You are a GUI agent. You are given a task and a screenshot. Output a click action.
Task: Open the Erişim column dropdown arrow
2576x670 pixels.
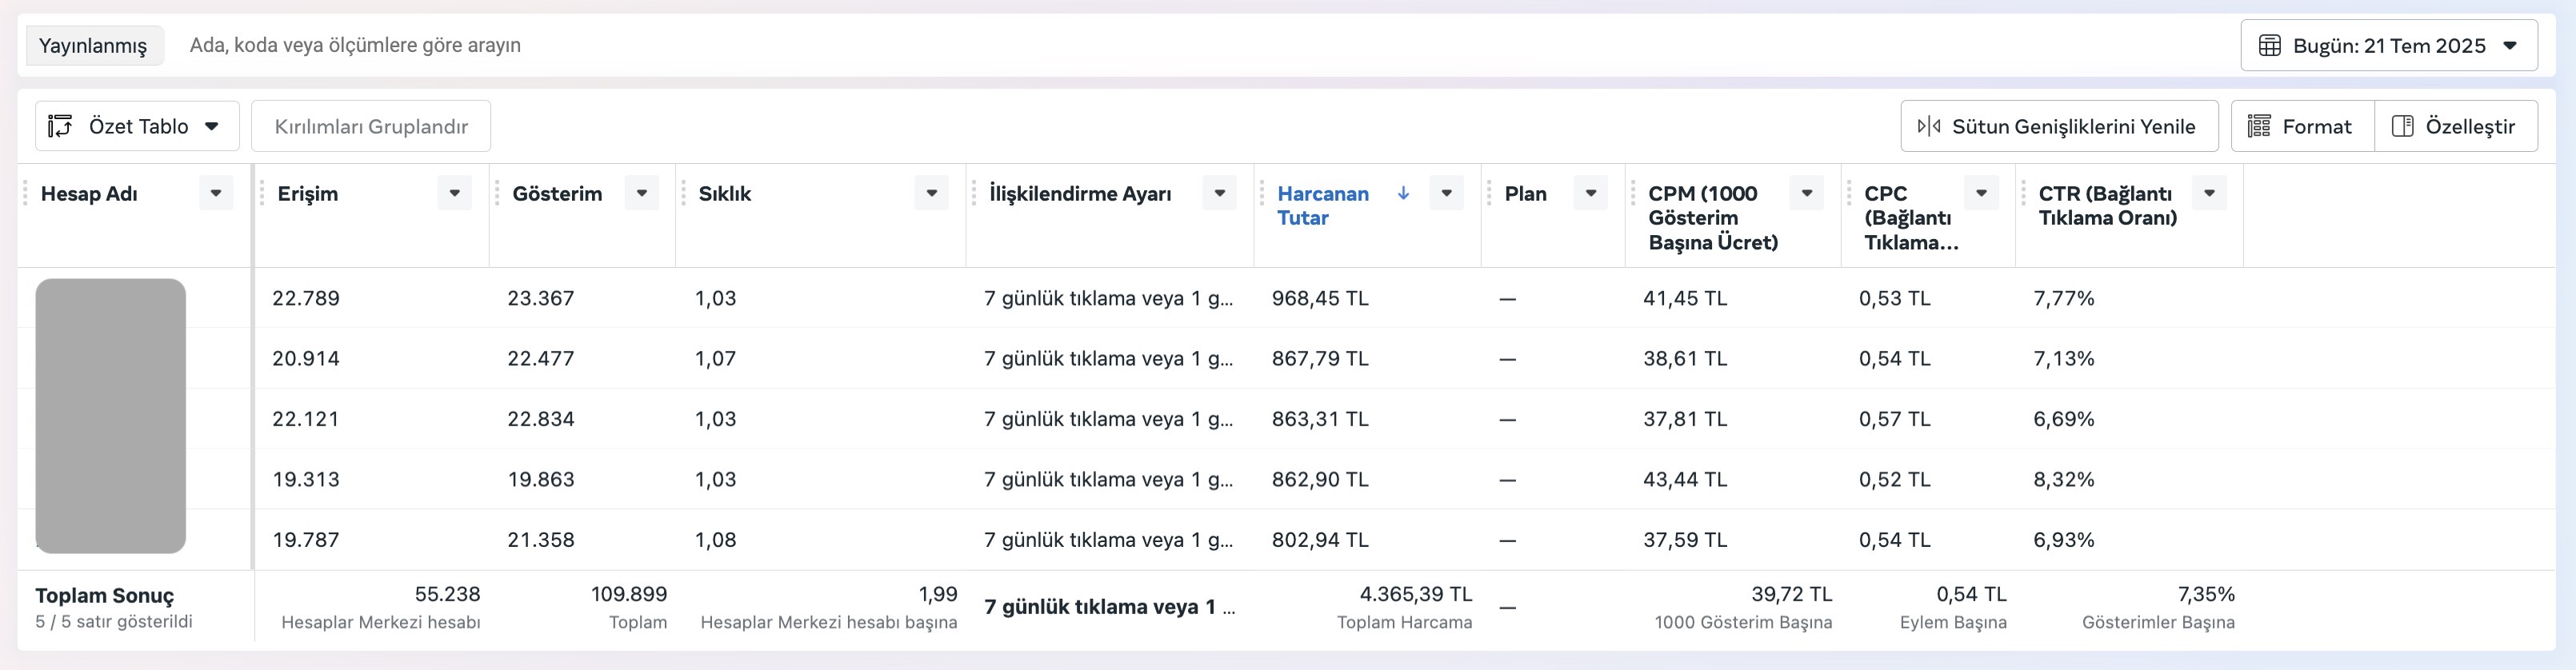(454, 193)
